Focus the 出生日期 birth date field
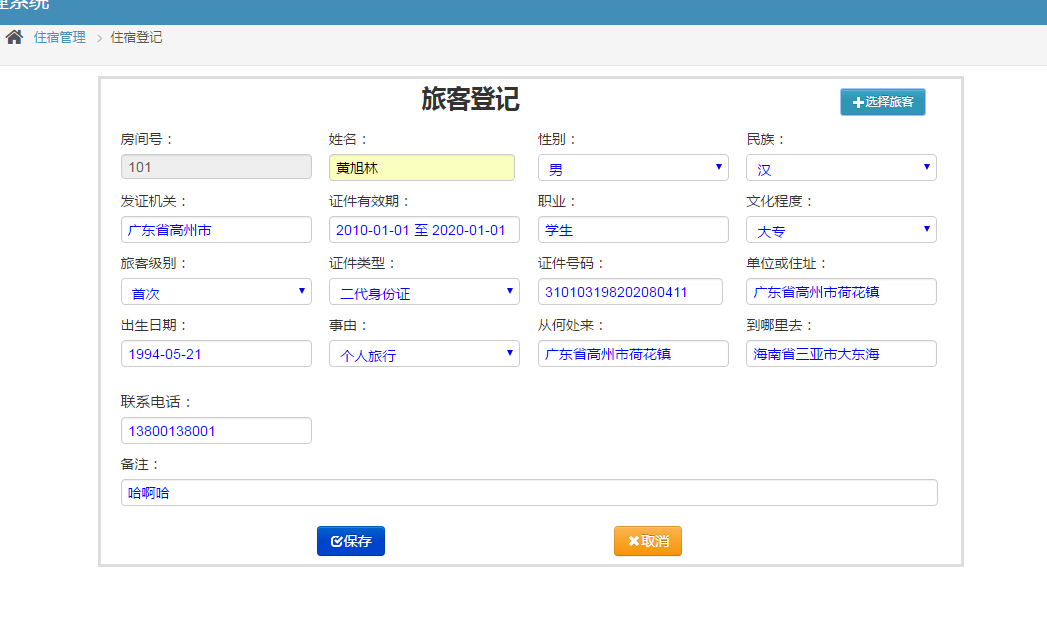Viewport: 1047px width, 628px height. (216, 354)
